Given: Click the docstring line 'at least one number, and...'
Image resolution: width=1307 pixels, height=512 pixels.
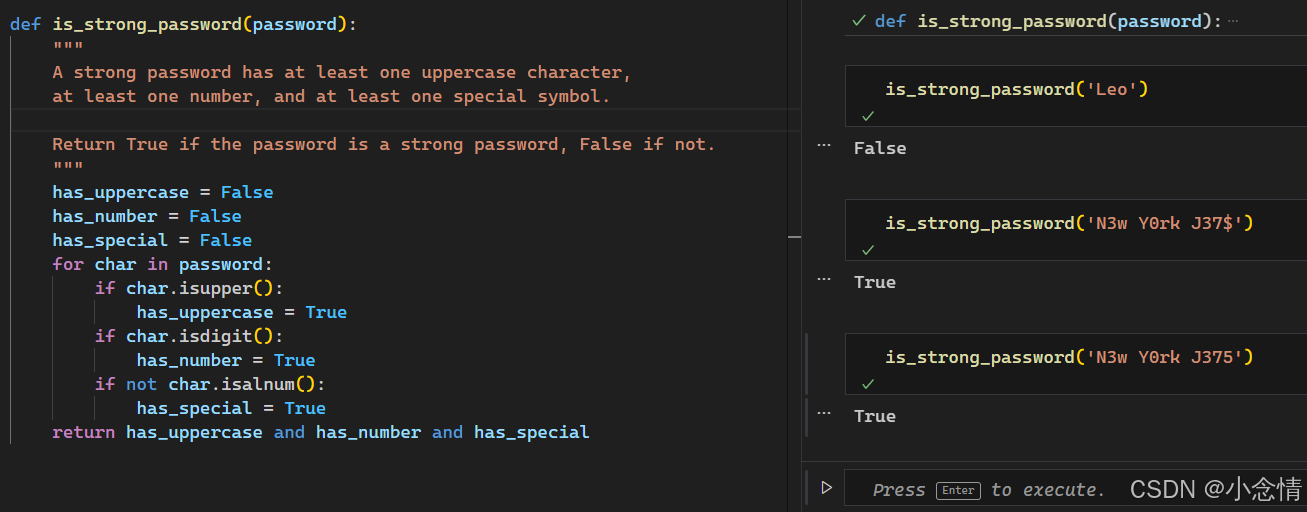Looking at the screenshot, I should pyautogui.click(x=331, y=96).
